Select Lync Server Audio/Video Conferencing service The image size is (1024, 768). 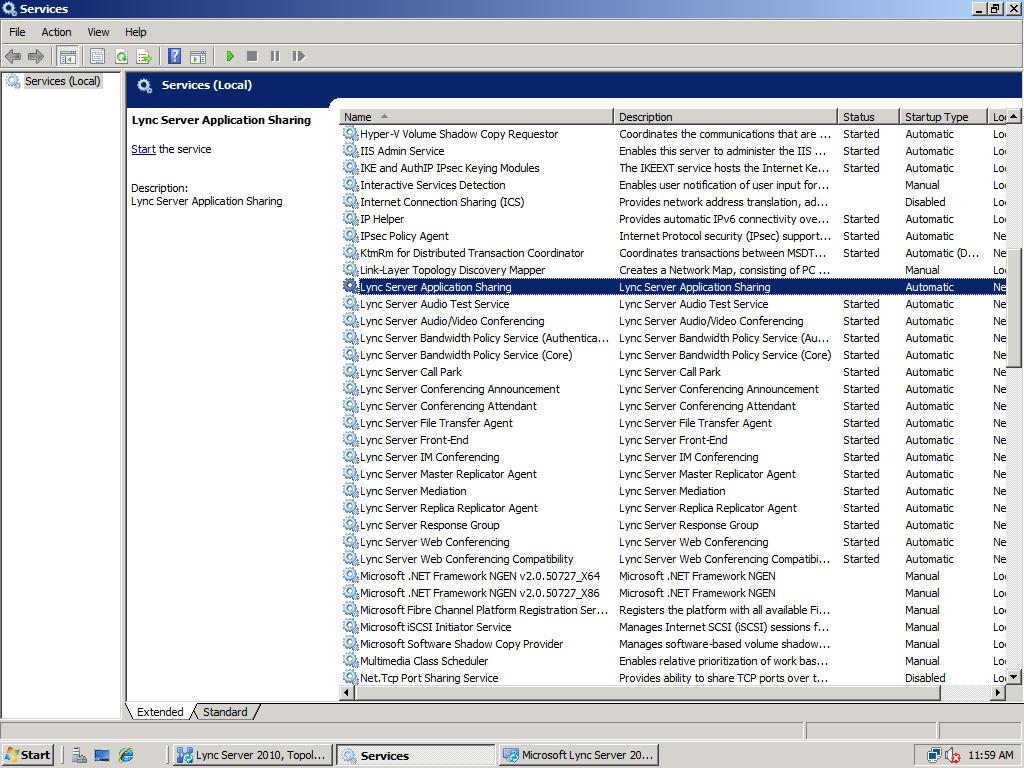pyautogui.click(x=673, y=321)
